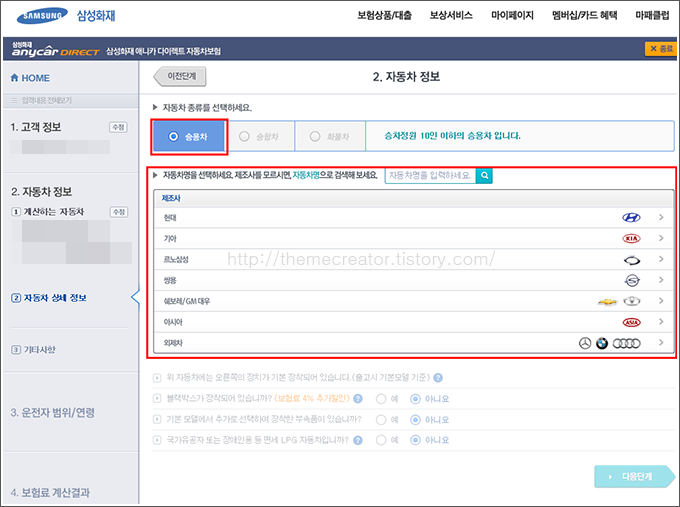Click the Audi rings logo icon
This screenshot has height=507, width=680.
point(626,343)
